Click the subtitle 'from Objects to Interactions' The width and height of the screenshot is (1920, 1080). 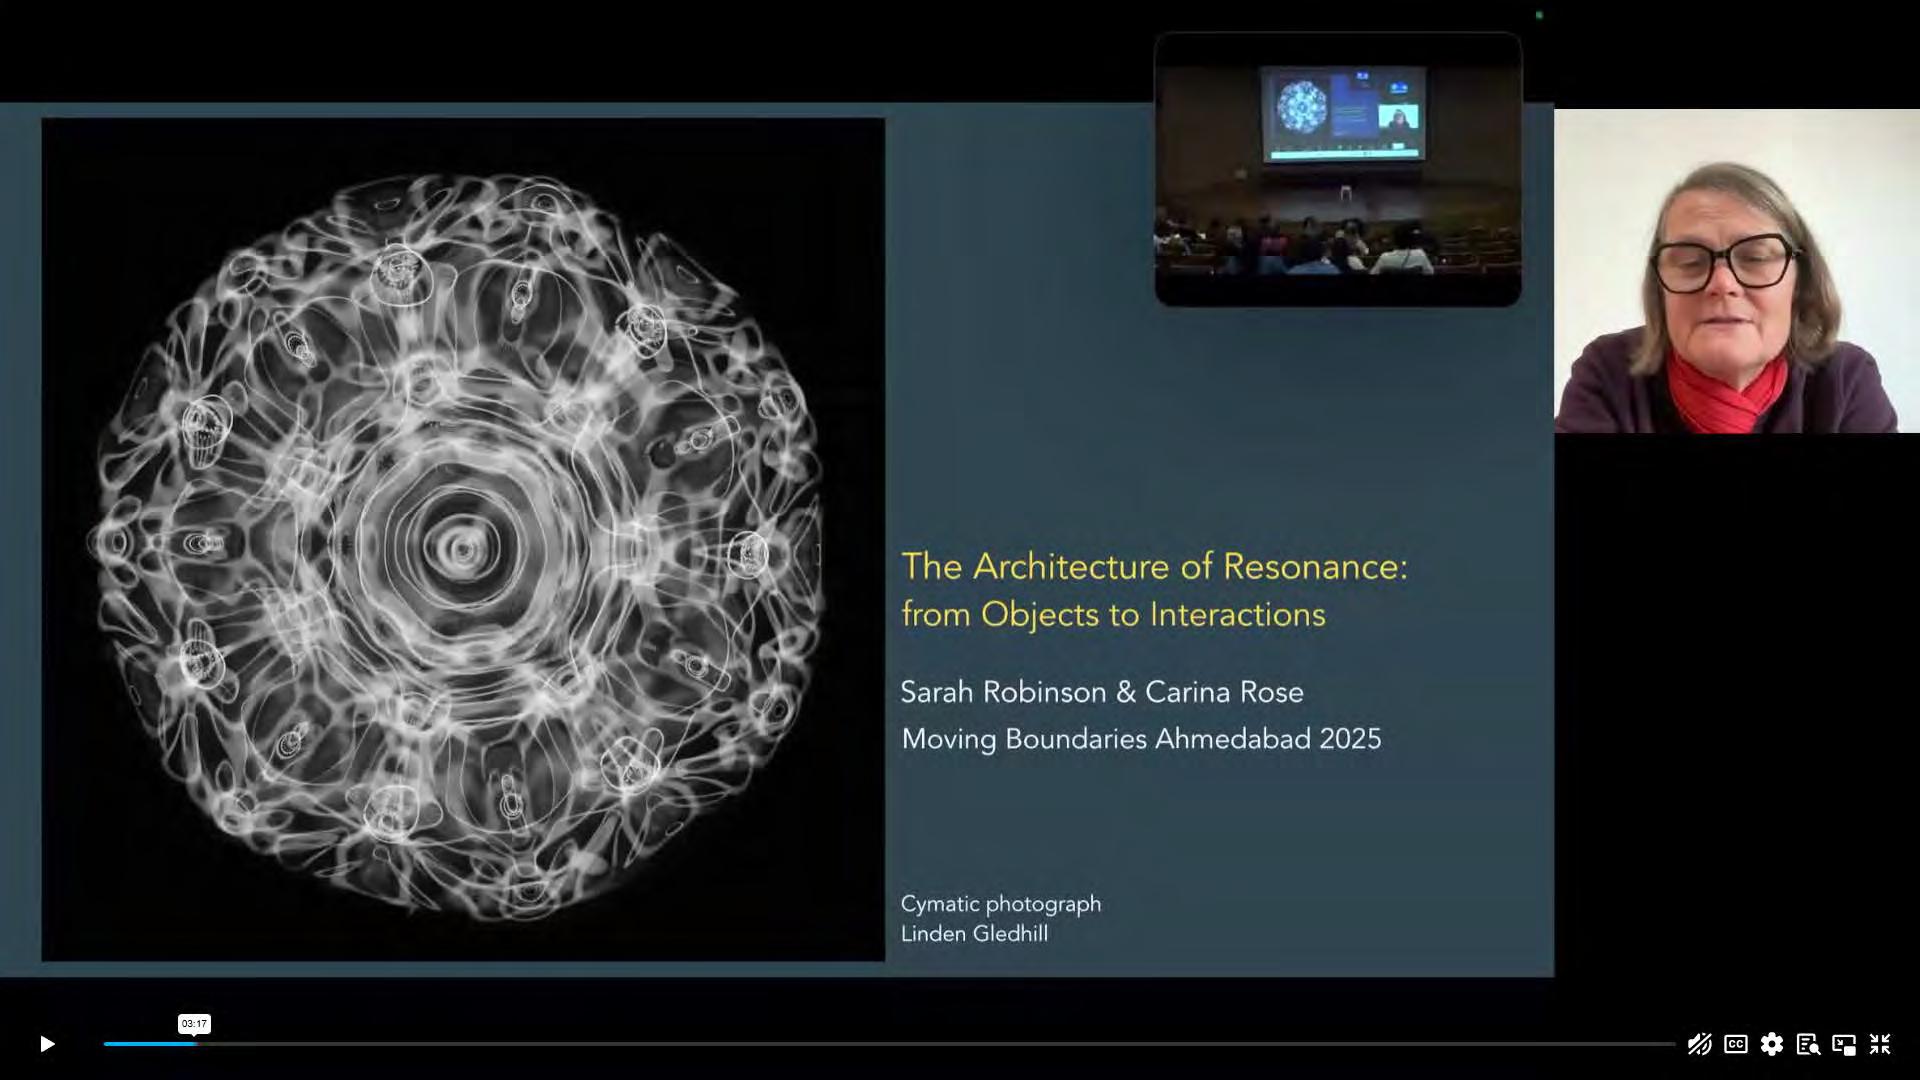[1113, 614]
